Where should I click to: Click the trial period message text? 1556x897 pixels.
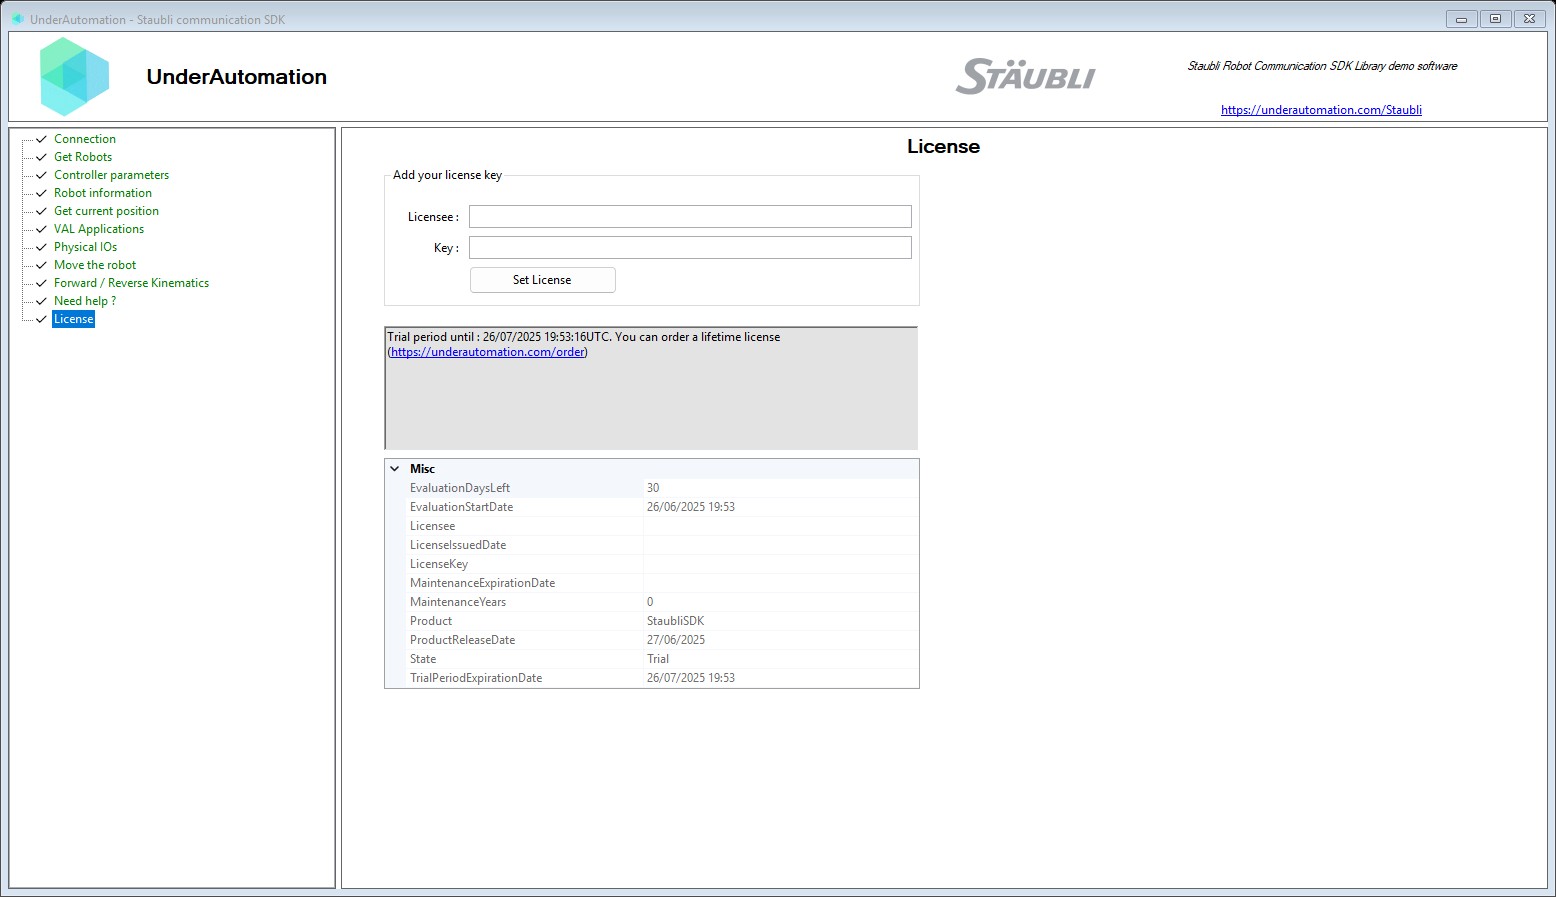click(584, 344)
